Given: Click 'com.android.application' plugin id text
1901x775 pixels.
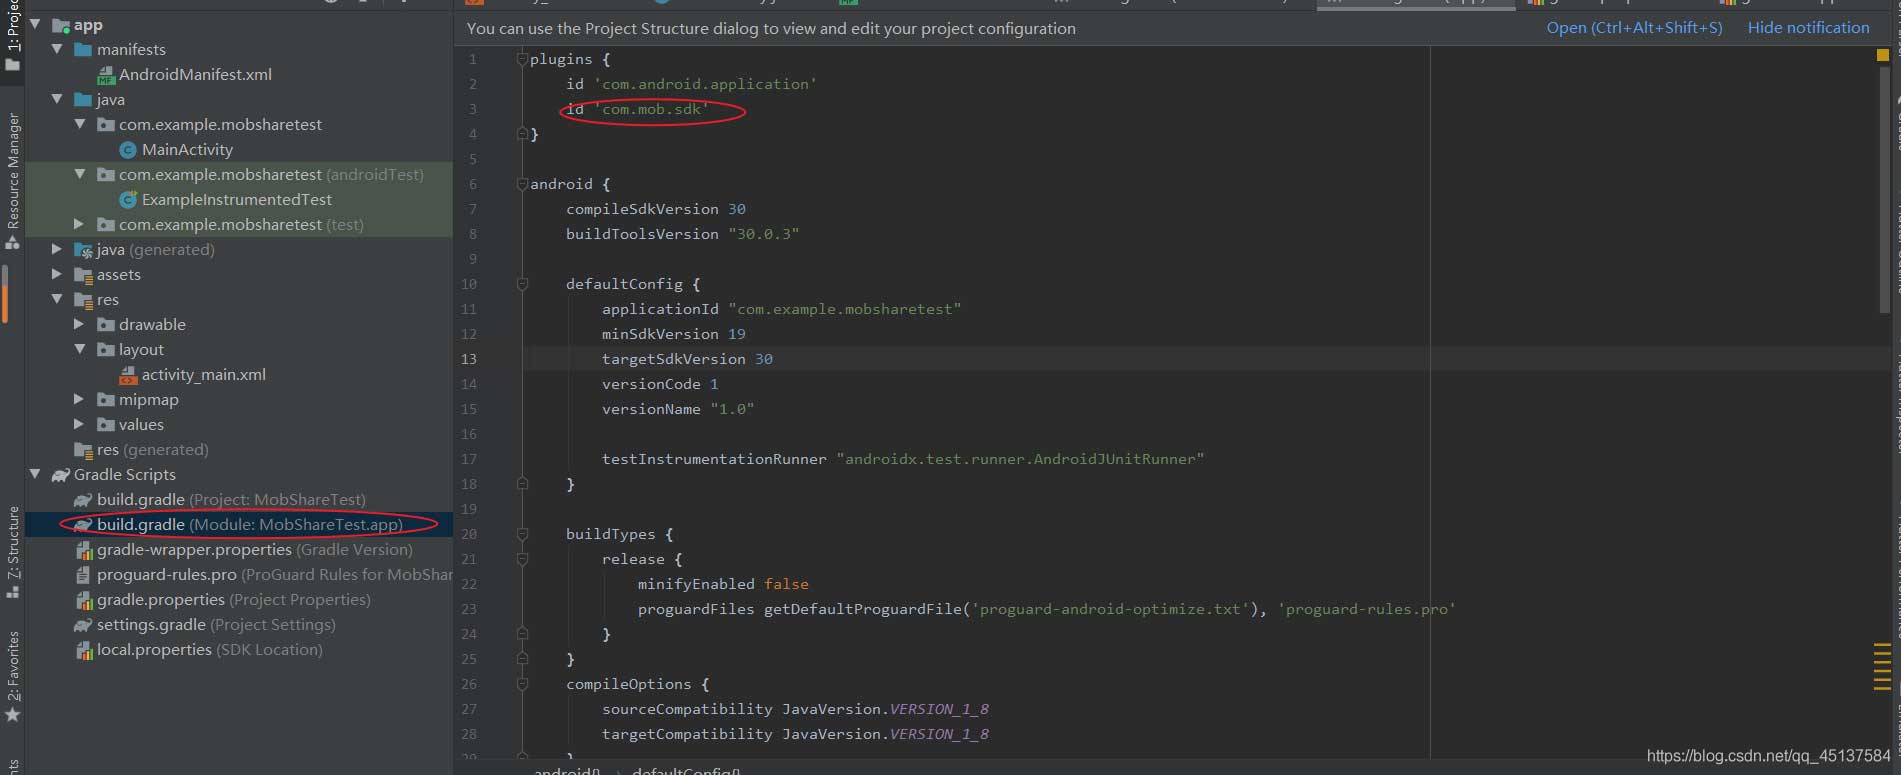Looking at the screenshot, I should point(705,84).
